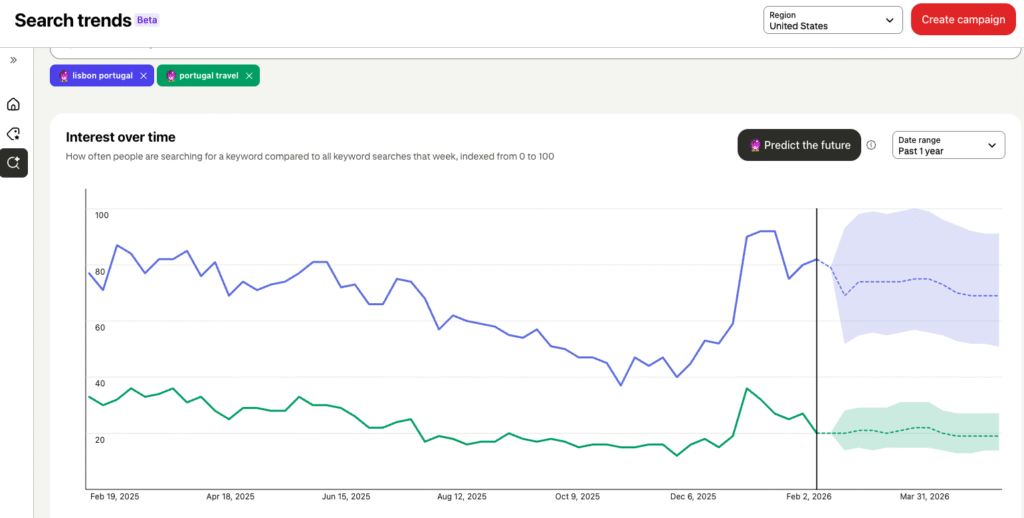Screen dimensions: 1024x518
Task: Click the Create campaign button
Action: [x=962, y=20]
